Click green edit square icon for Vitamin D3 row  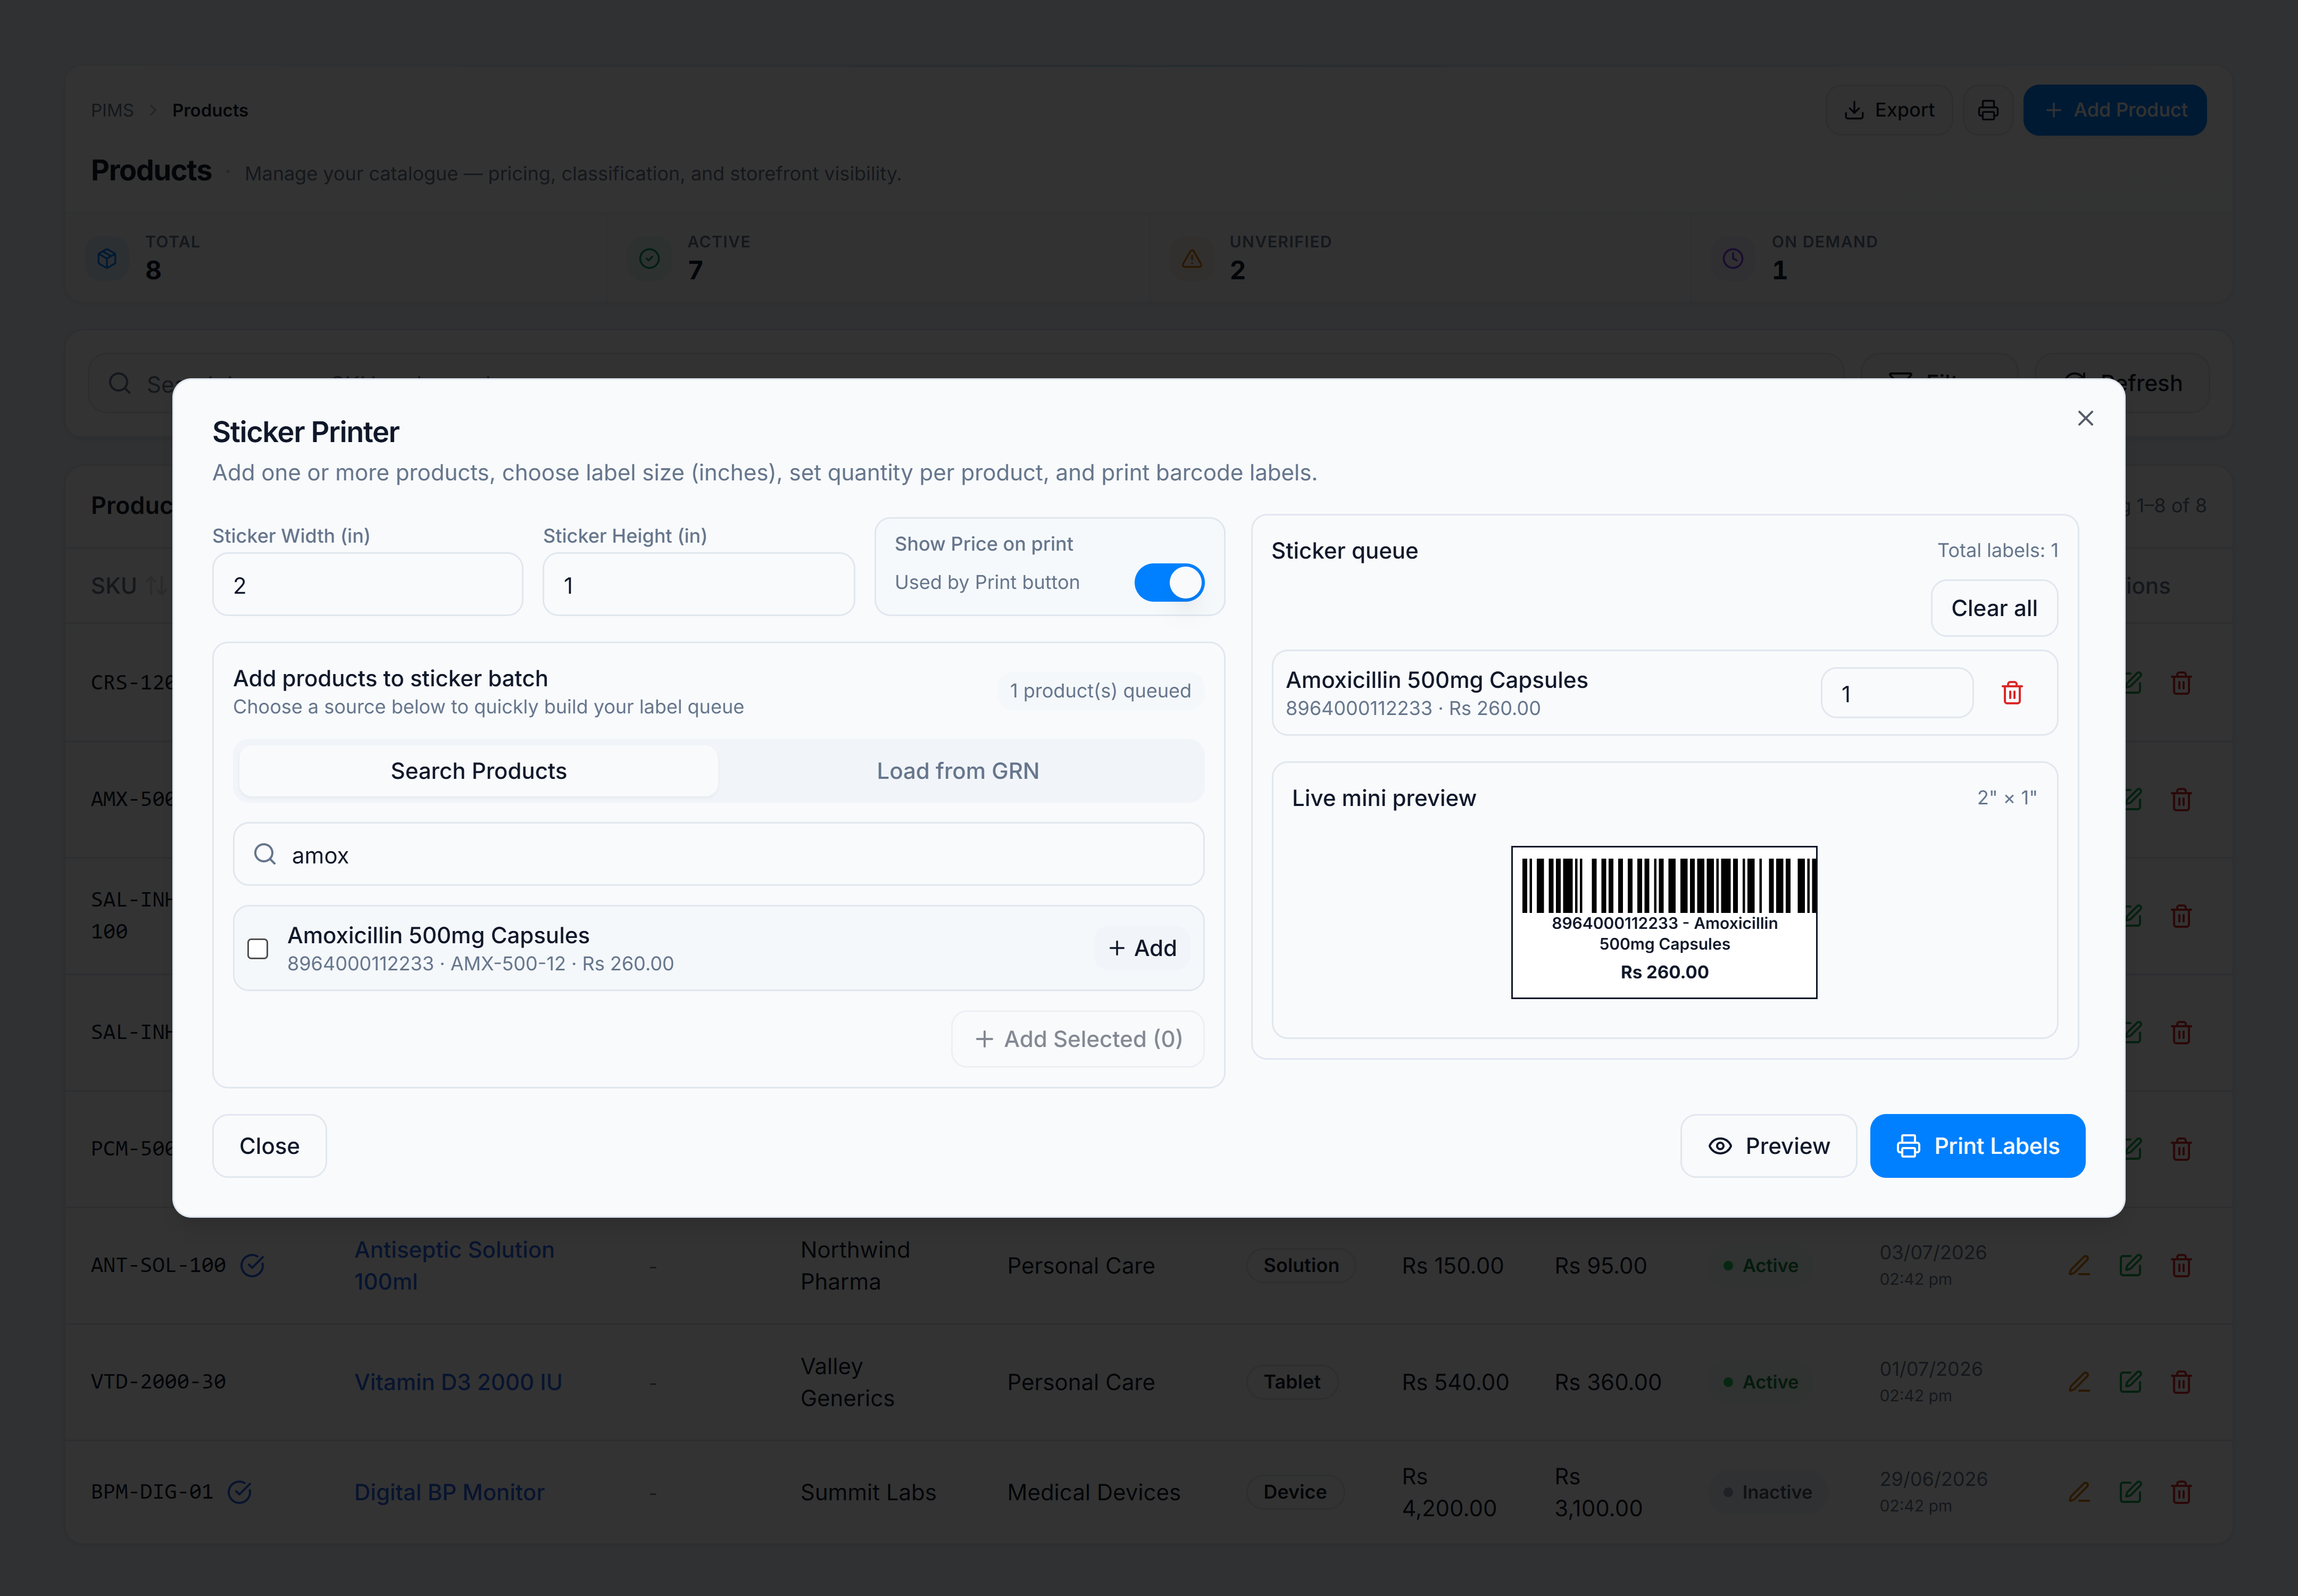click(x=2130, y=1382)
